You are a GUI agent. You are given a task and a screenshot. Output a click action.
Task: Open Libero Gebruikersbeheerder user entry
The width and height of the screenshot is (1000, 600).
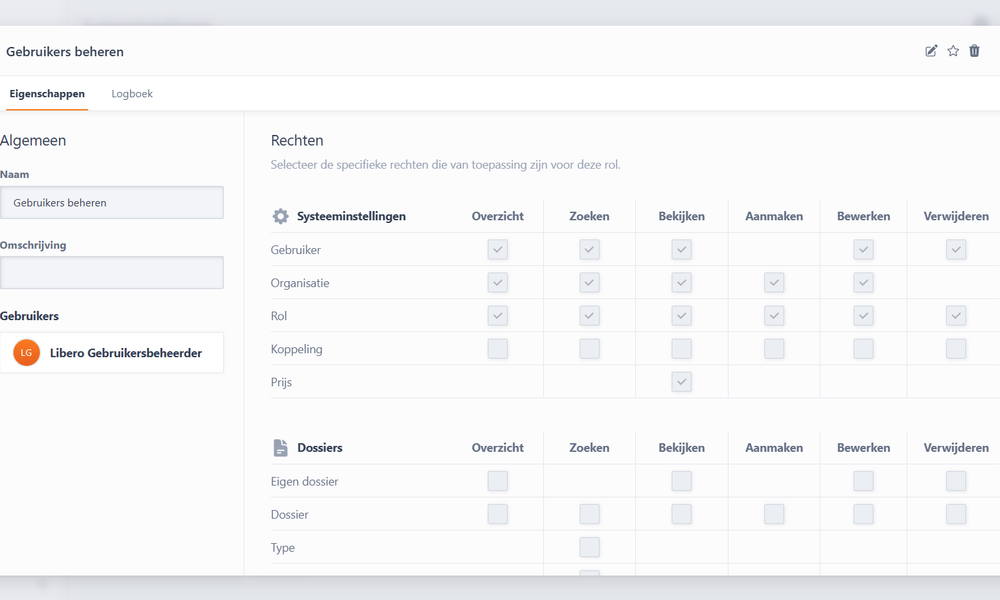coord(112,353)
